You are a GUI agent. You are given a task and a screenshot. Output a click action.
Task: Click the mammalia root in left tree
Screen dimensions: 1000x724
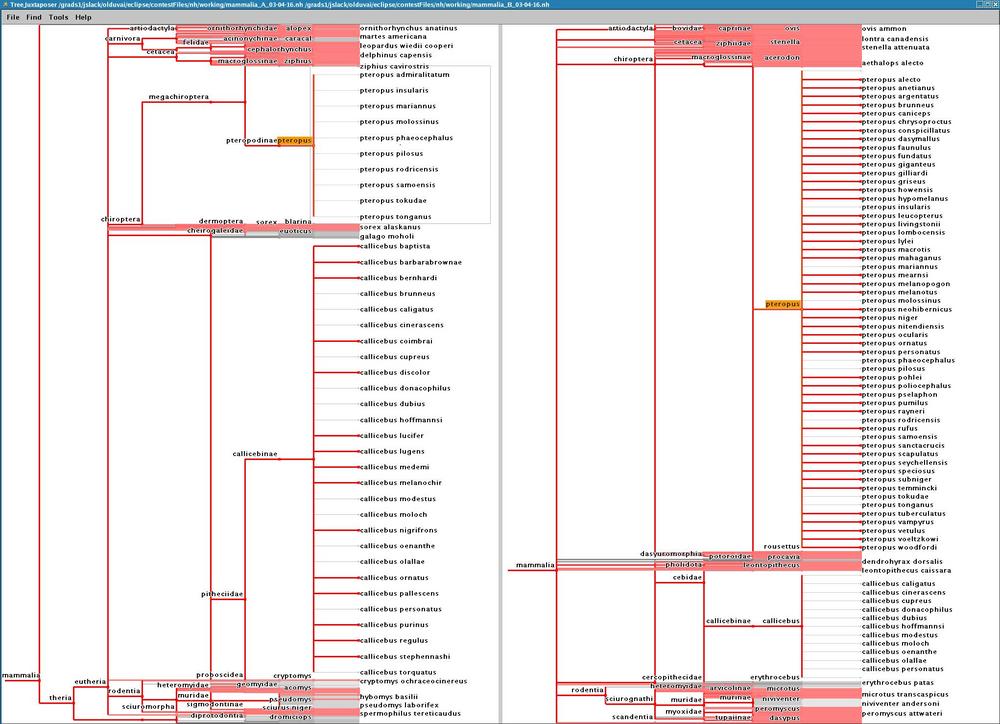[x=20, y=675]
